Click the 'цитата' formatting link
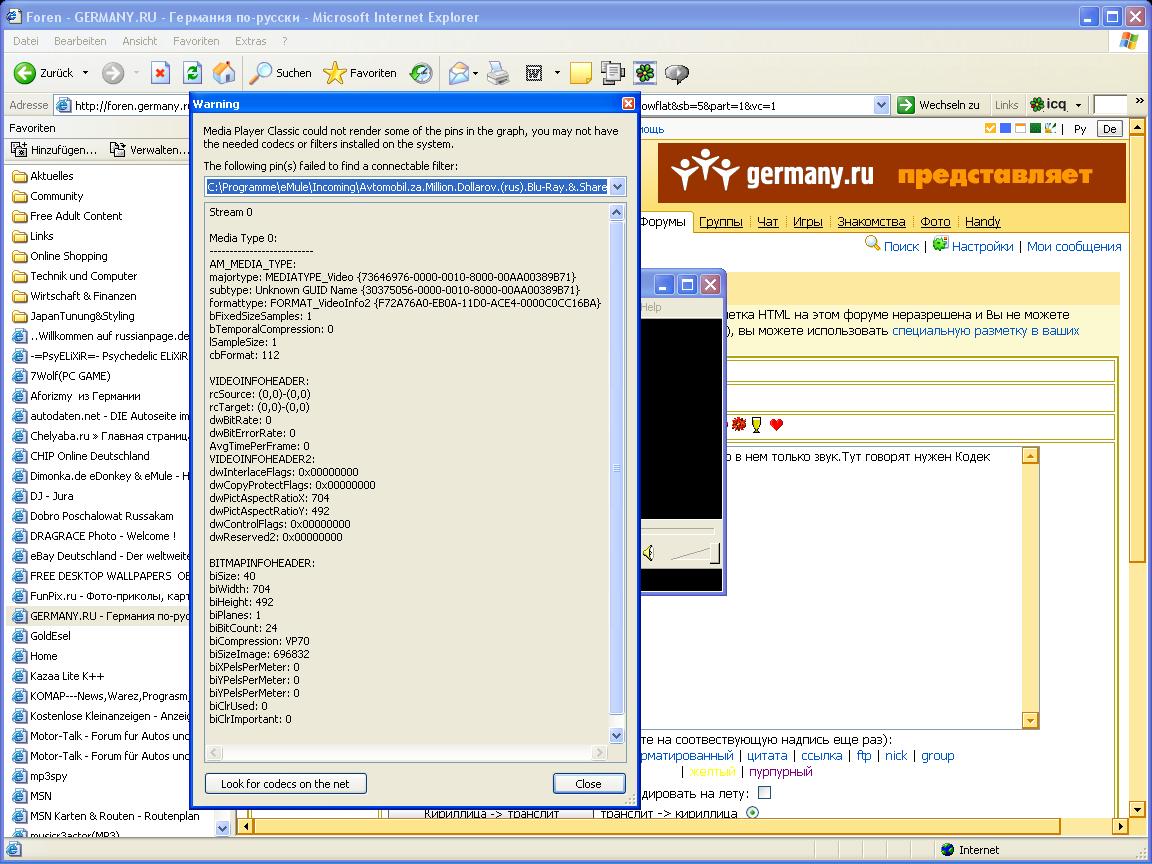Image resolution: width=1152 pixels, height=864 pixels. (x=767, y=755)
